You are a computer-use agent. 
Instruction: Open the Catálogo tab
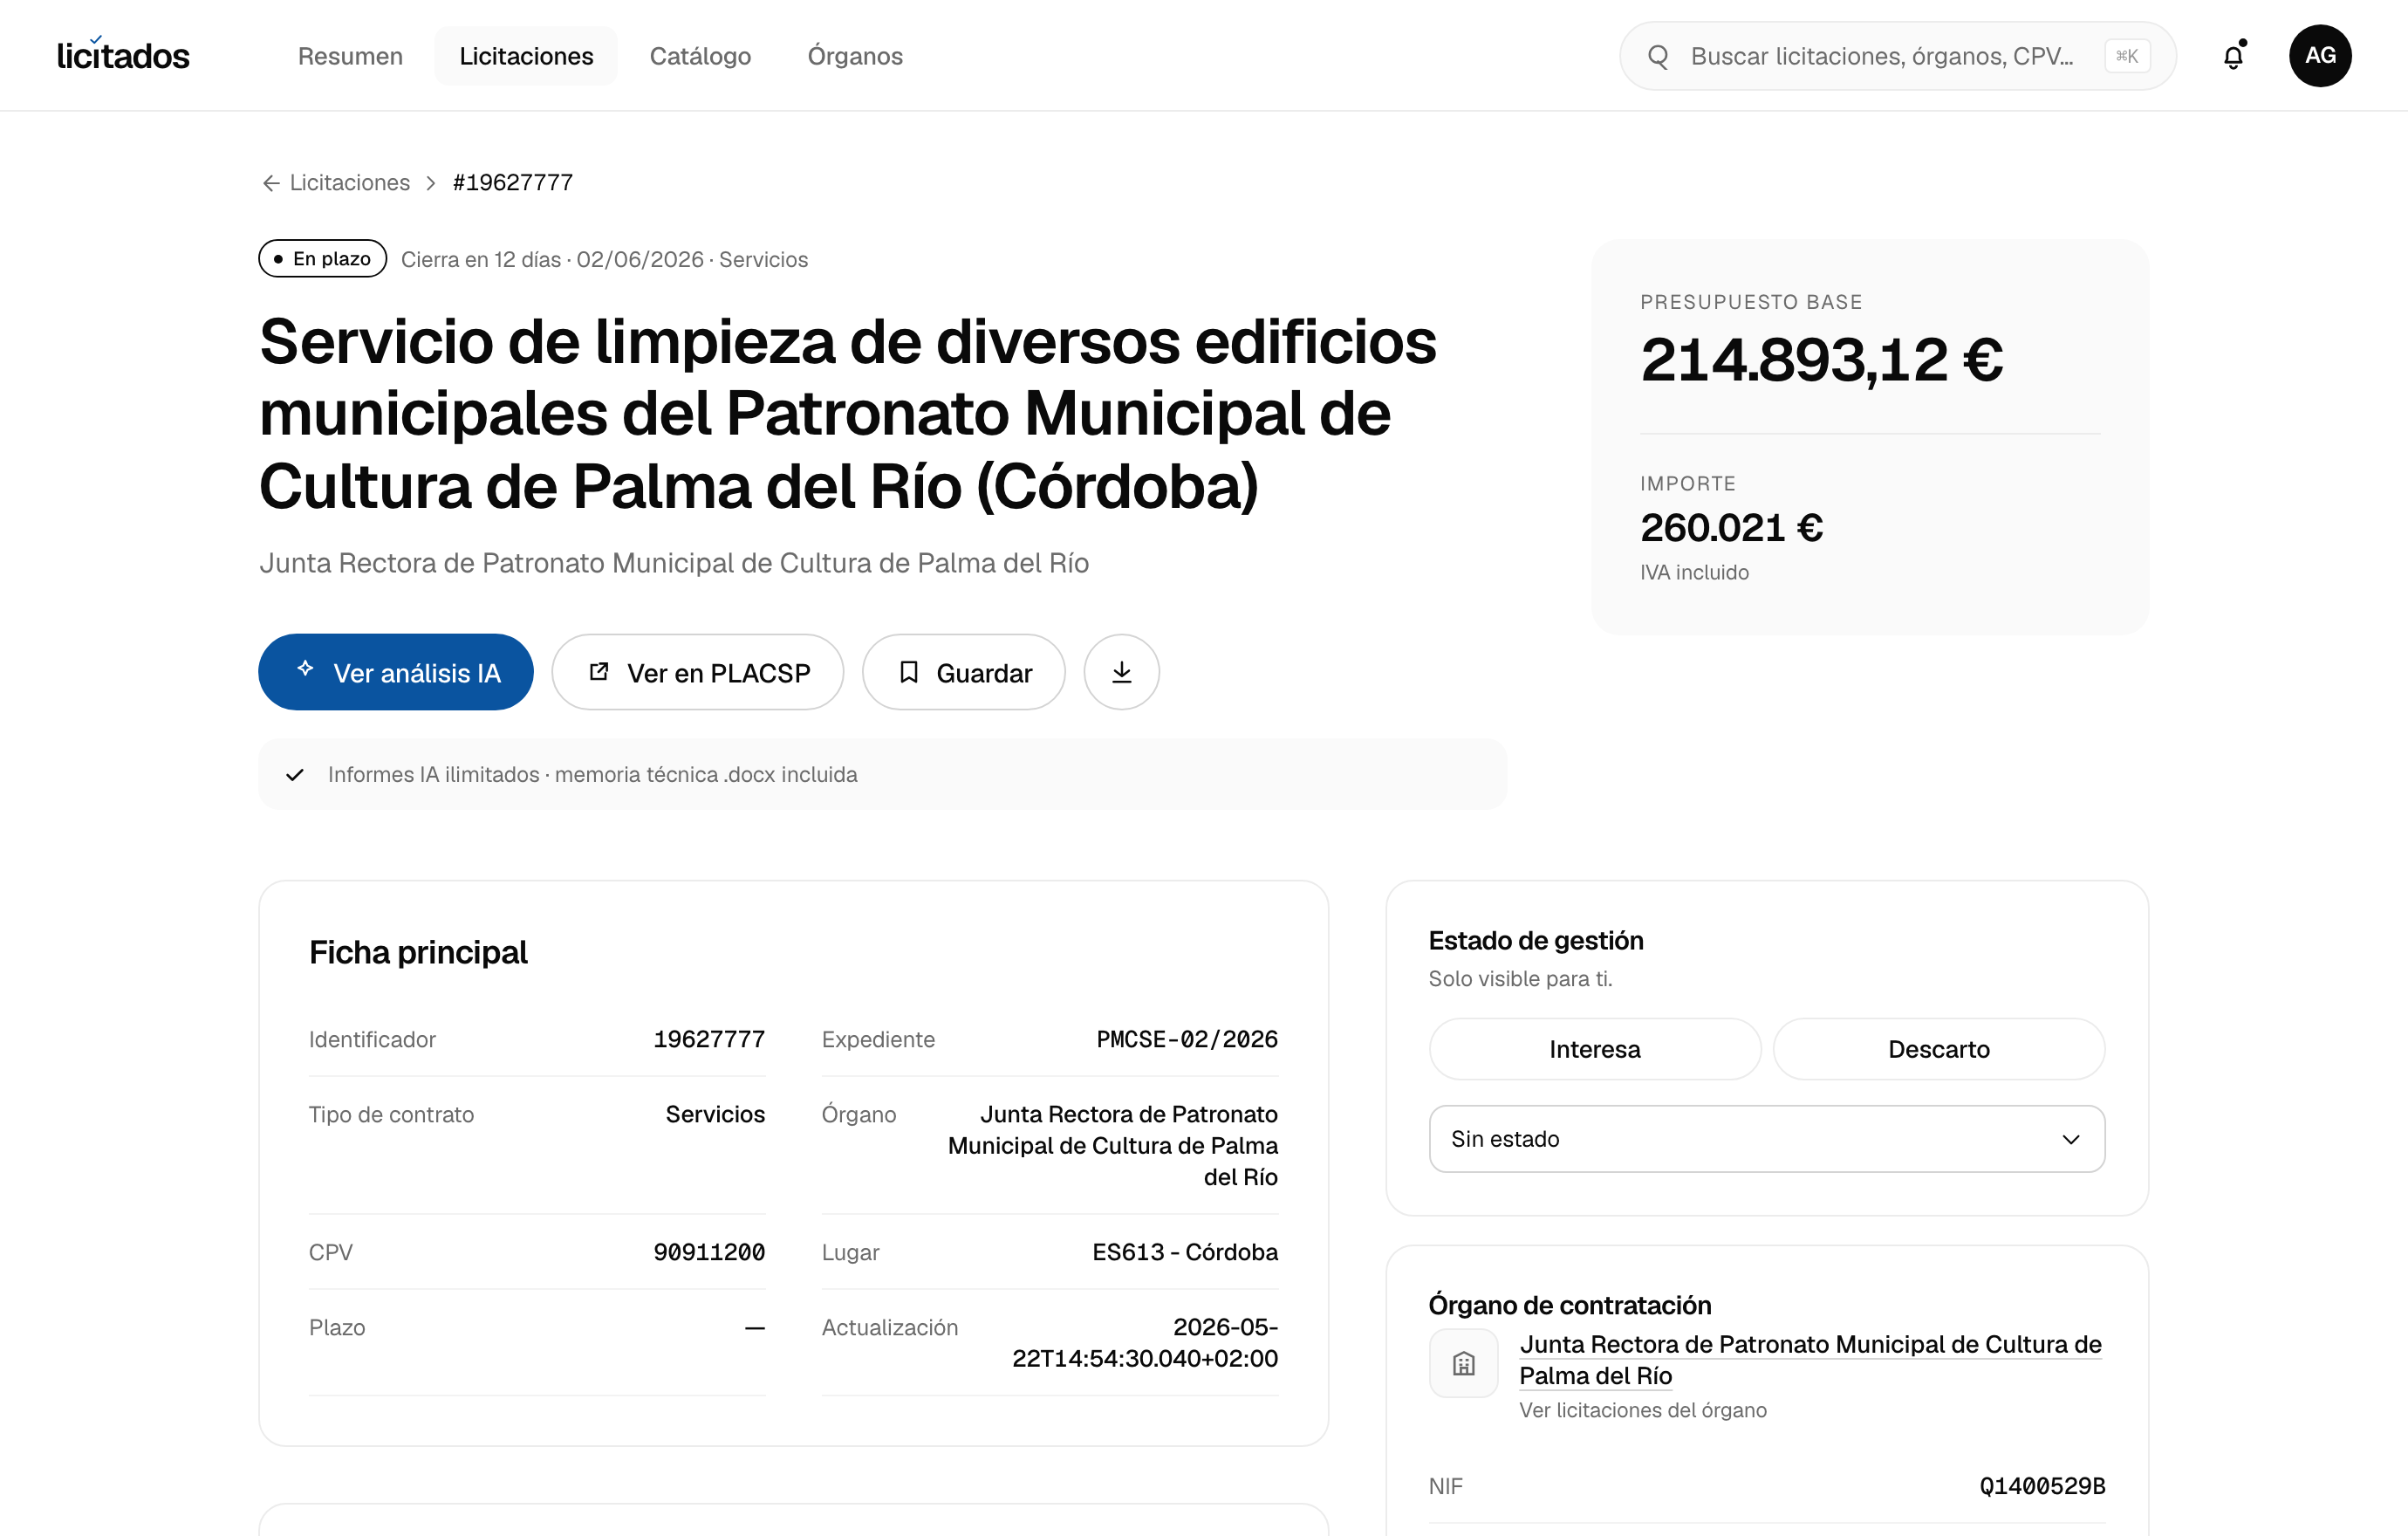tap(700, 56)
